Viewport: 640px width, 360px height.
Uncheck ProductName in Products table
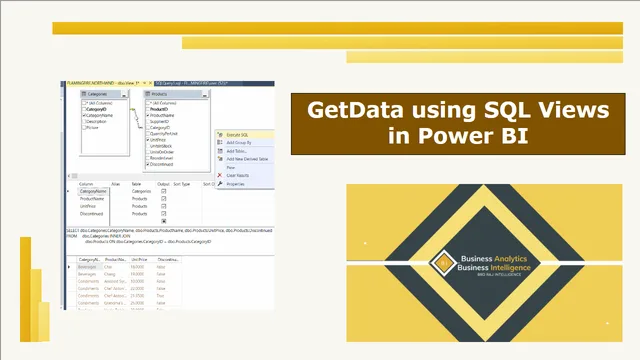coord(148,116)
